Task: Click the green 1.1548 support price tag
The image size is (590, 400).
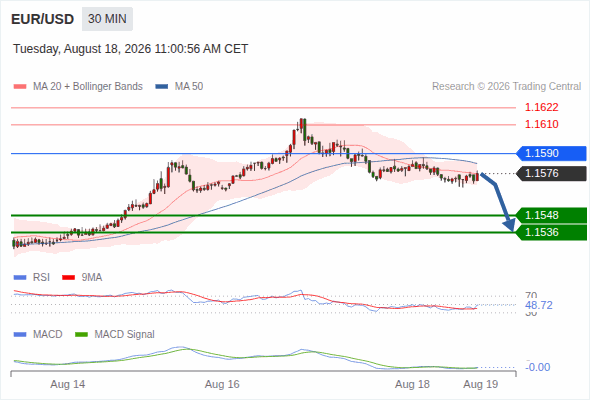Action: click(x=551, y=215)
